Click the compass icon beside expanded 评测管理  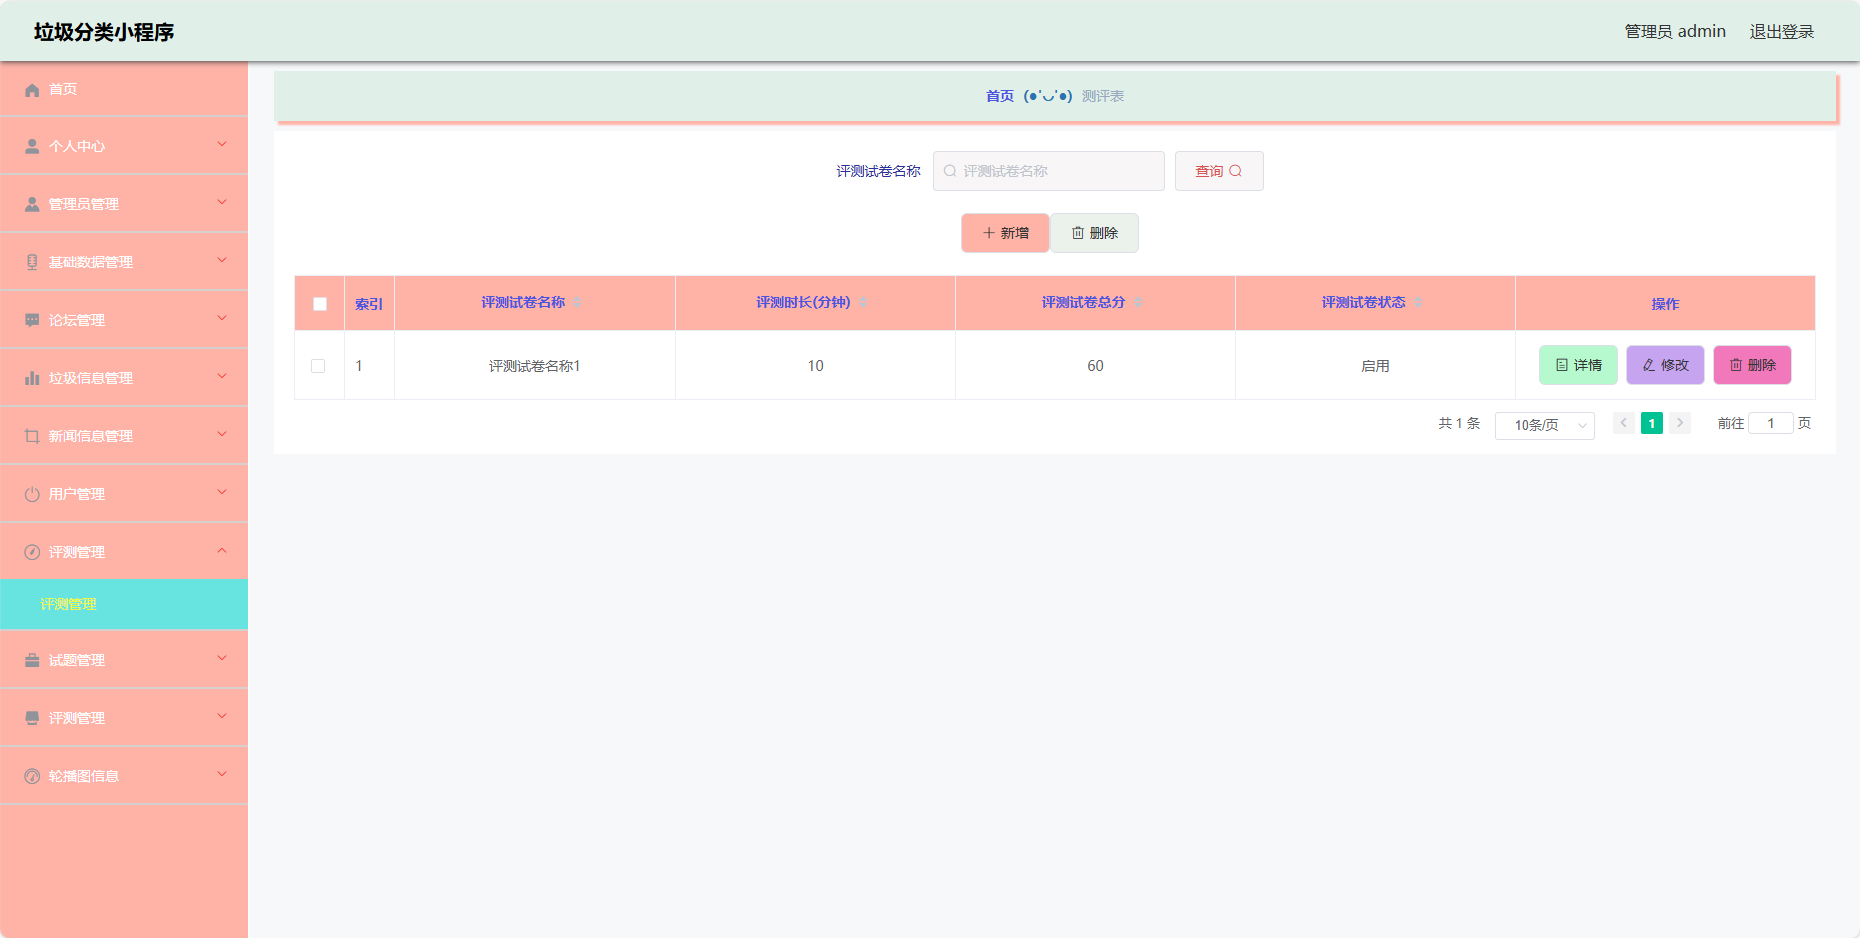point(32,552)
